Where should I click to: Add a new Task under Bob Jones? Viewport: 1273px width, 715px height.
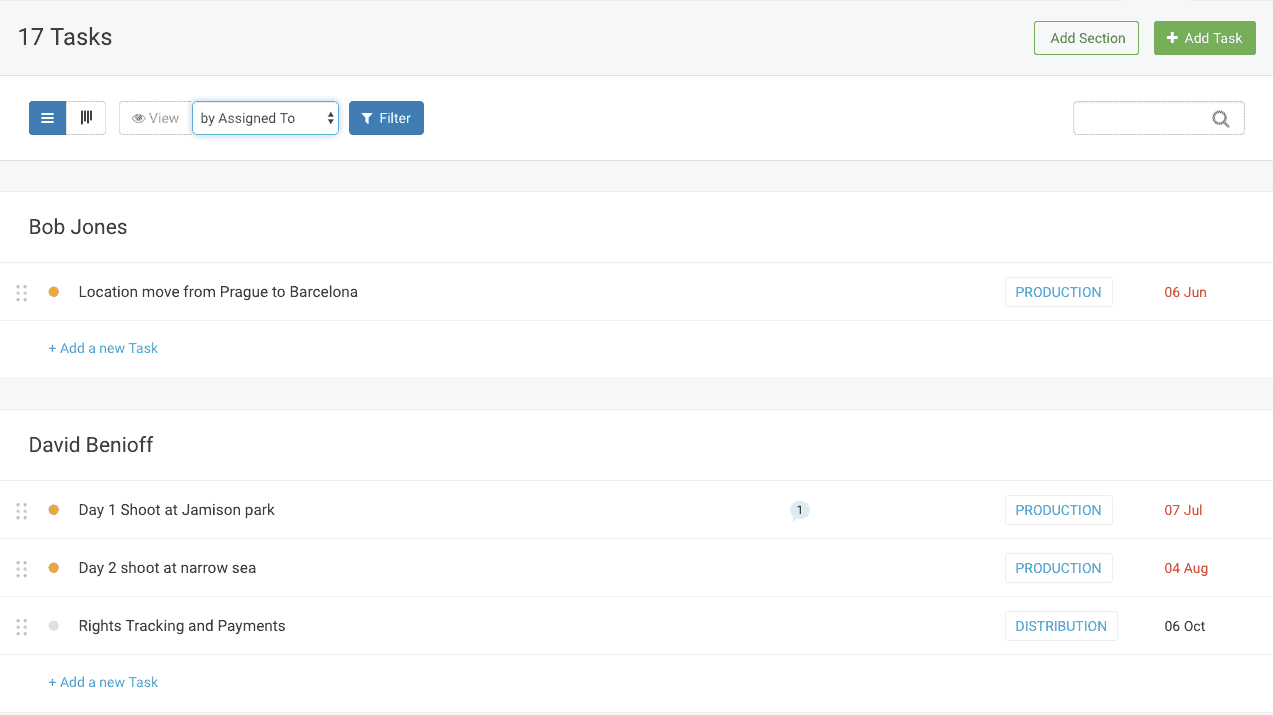(x=103, y=347)
